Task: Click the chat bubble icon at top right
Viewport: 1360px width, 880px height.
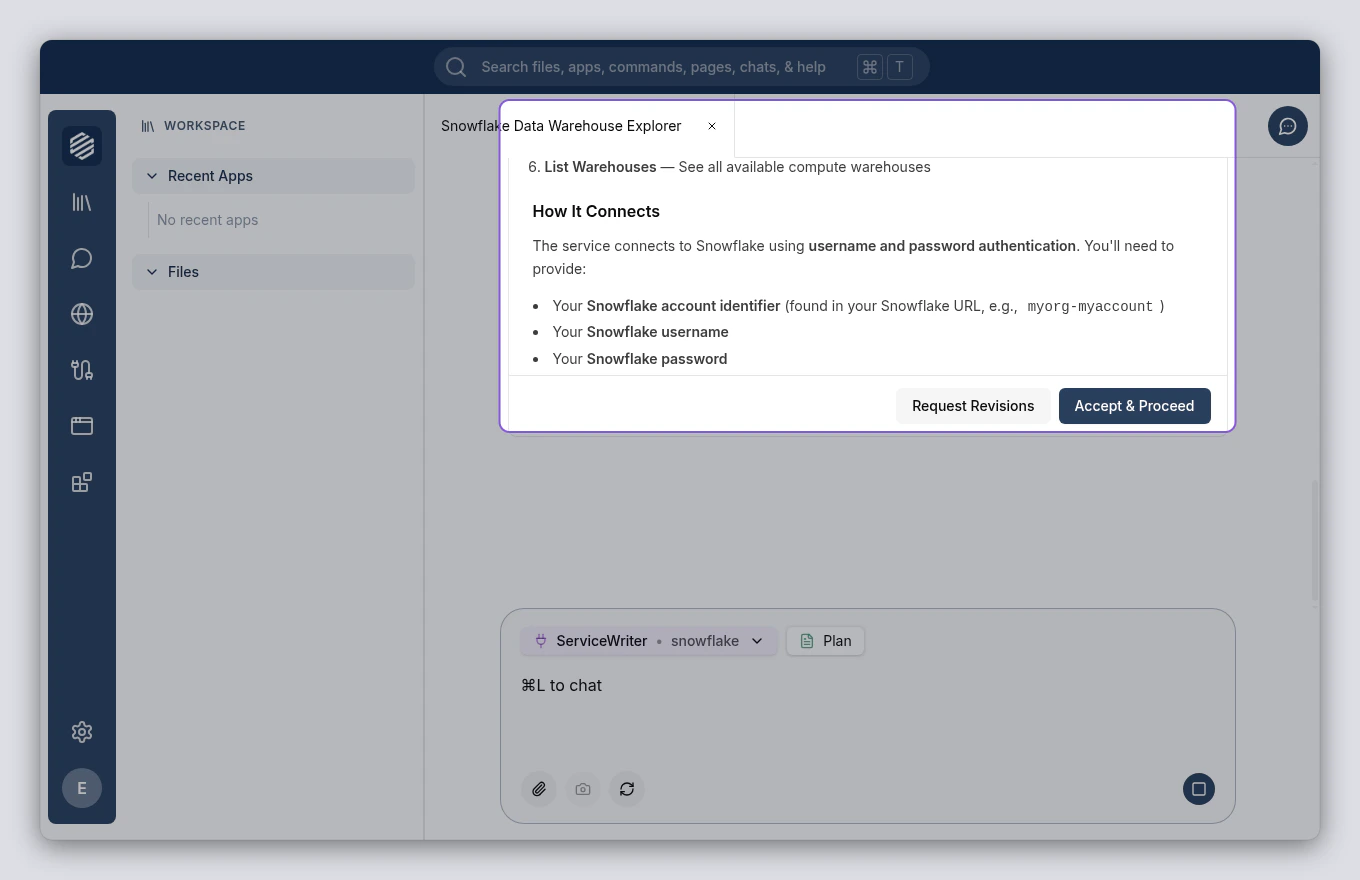Action: click(1288, 126)
